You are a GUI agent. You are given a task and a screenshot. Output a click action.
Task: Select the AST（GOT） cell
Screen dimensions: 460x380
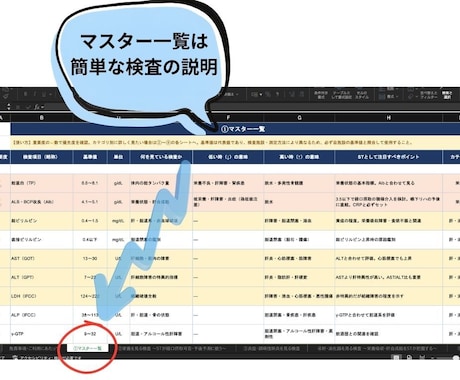point(42,258)
